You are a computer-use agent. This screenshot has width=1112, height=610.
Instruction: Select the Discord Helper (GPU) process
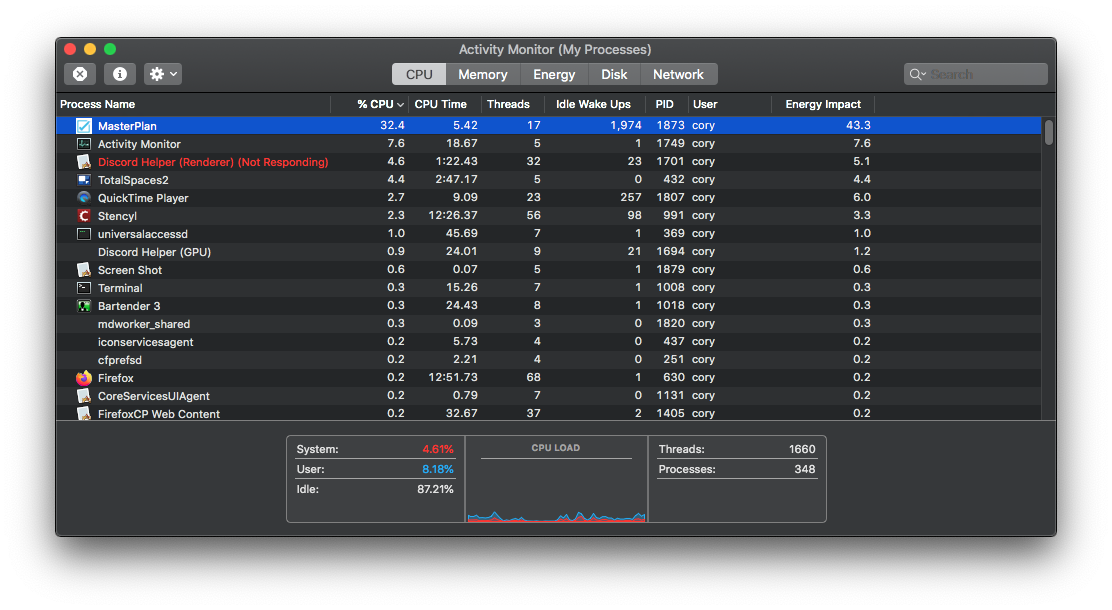tap(154, 252)
